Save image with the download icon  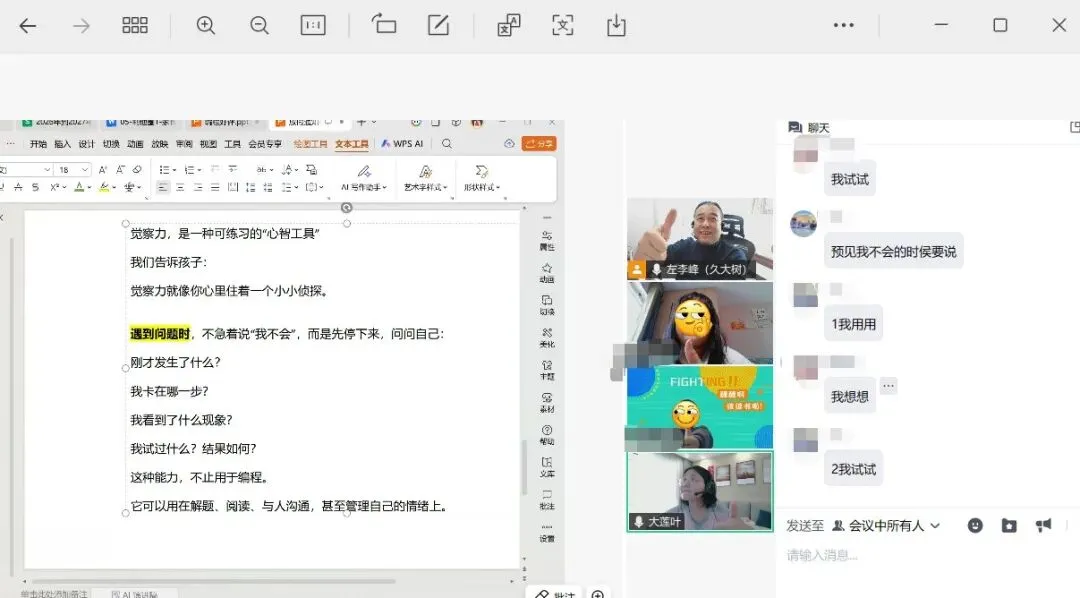point(616,25)
